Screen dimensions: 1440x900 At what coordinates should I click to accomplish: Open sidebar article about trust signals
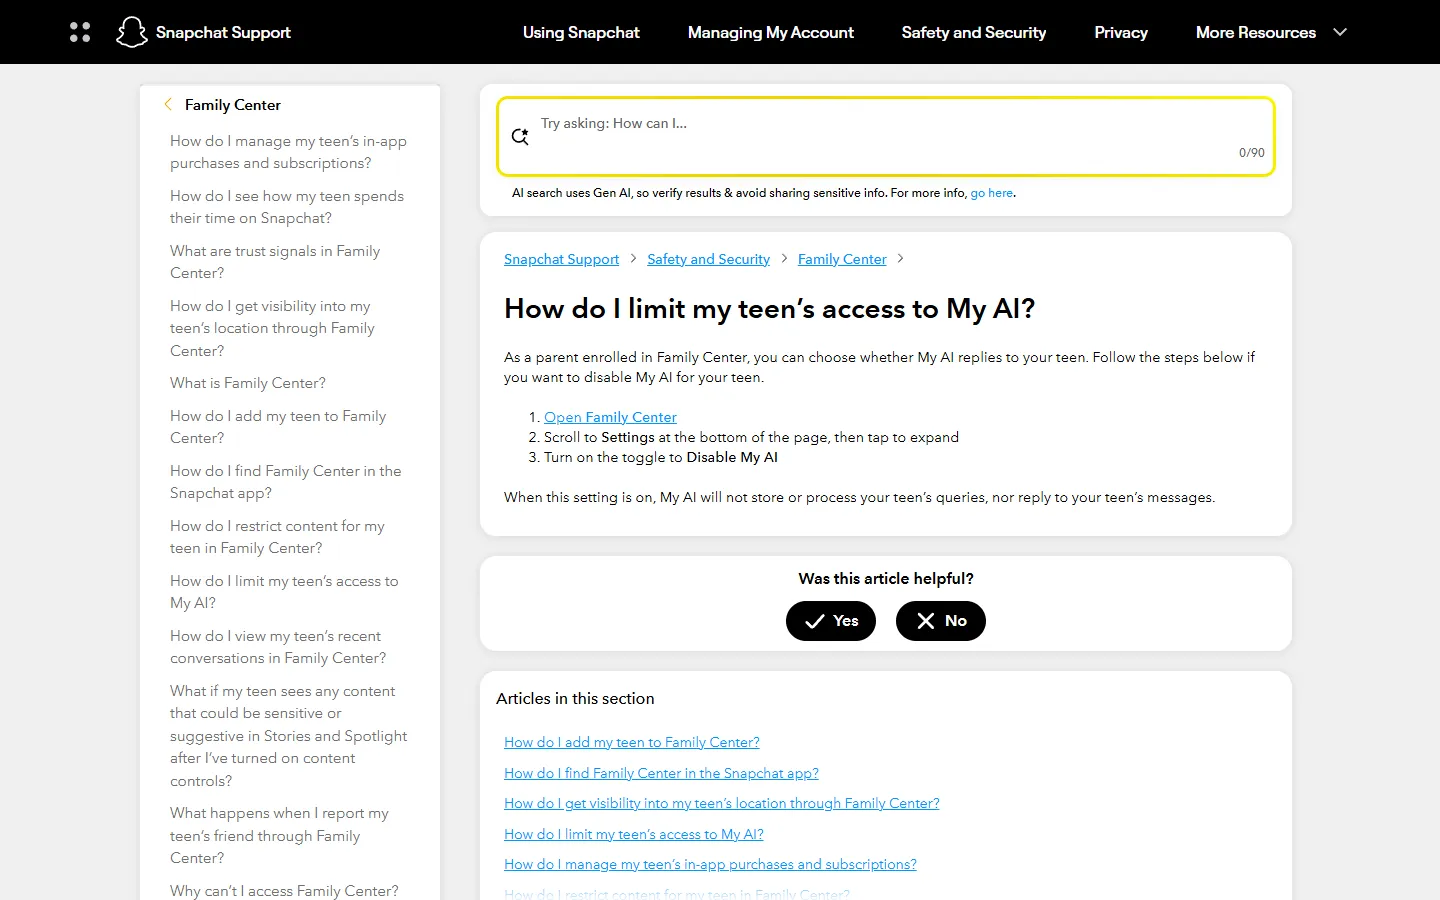point(275,262)
